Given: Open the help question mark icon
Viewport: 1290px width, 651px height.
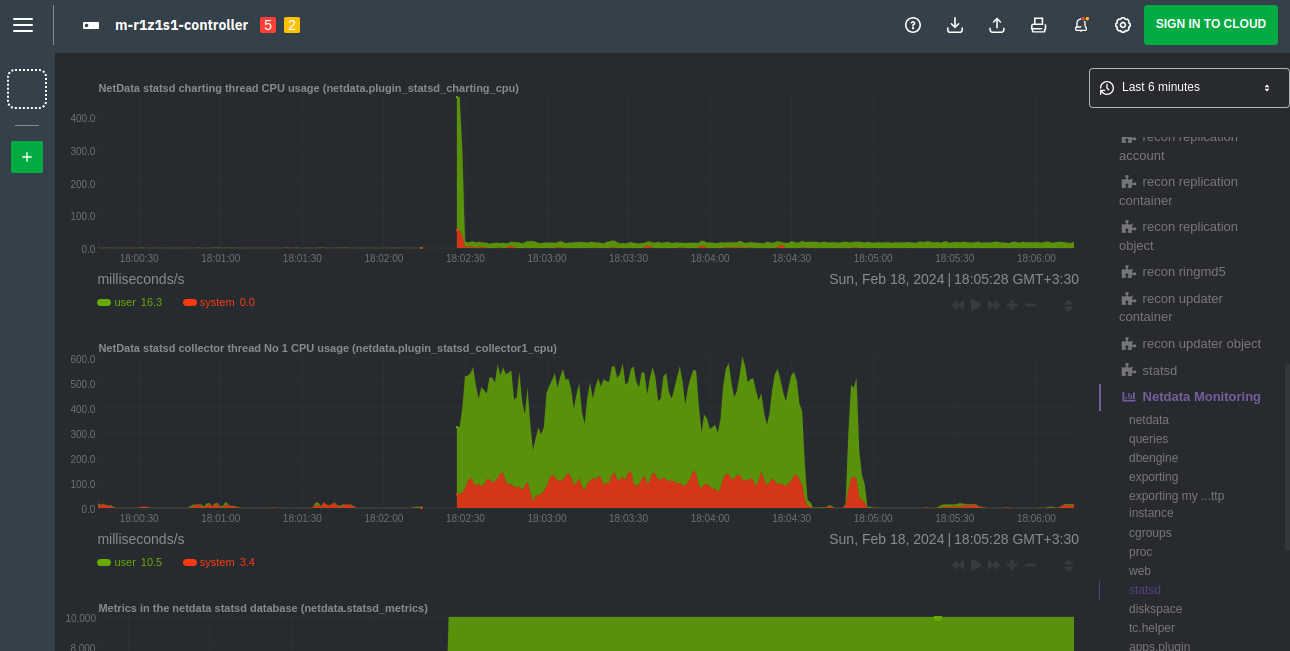Looking at the screenshot, I should tap(912, 25).
